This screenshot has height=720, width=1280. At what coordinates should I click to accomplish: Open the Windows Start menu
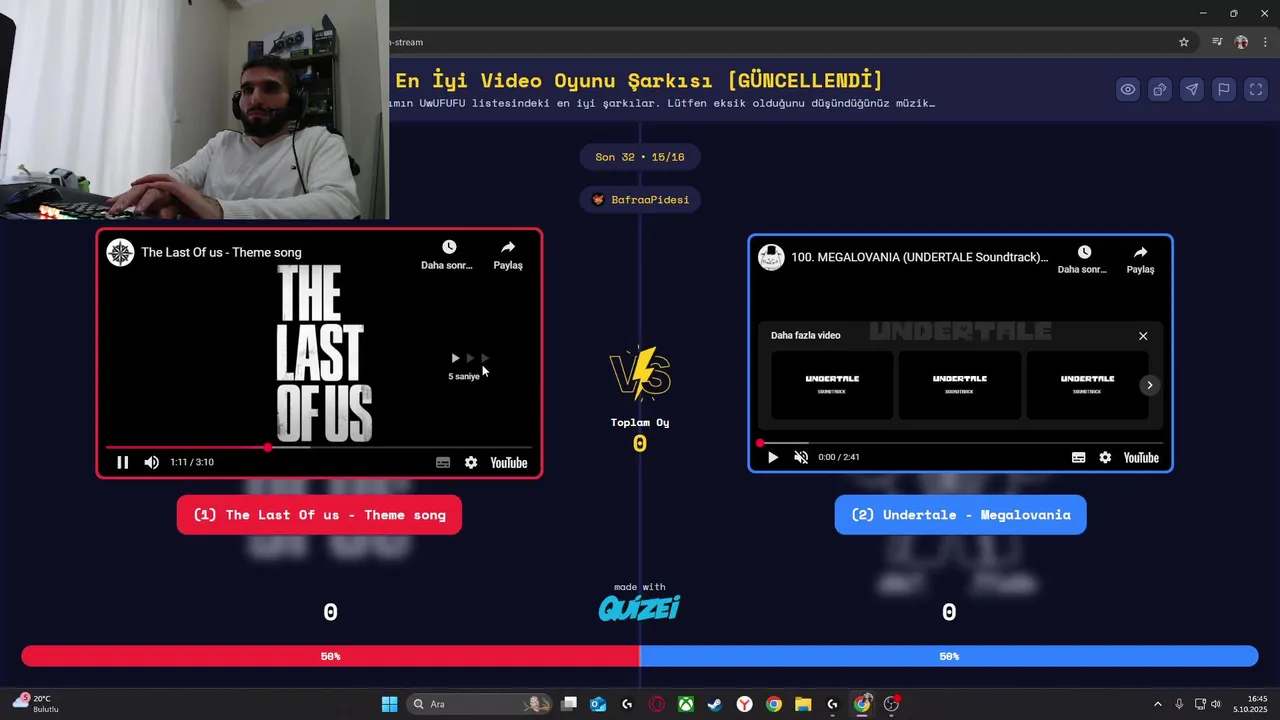point(389,704)
